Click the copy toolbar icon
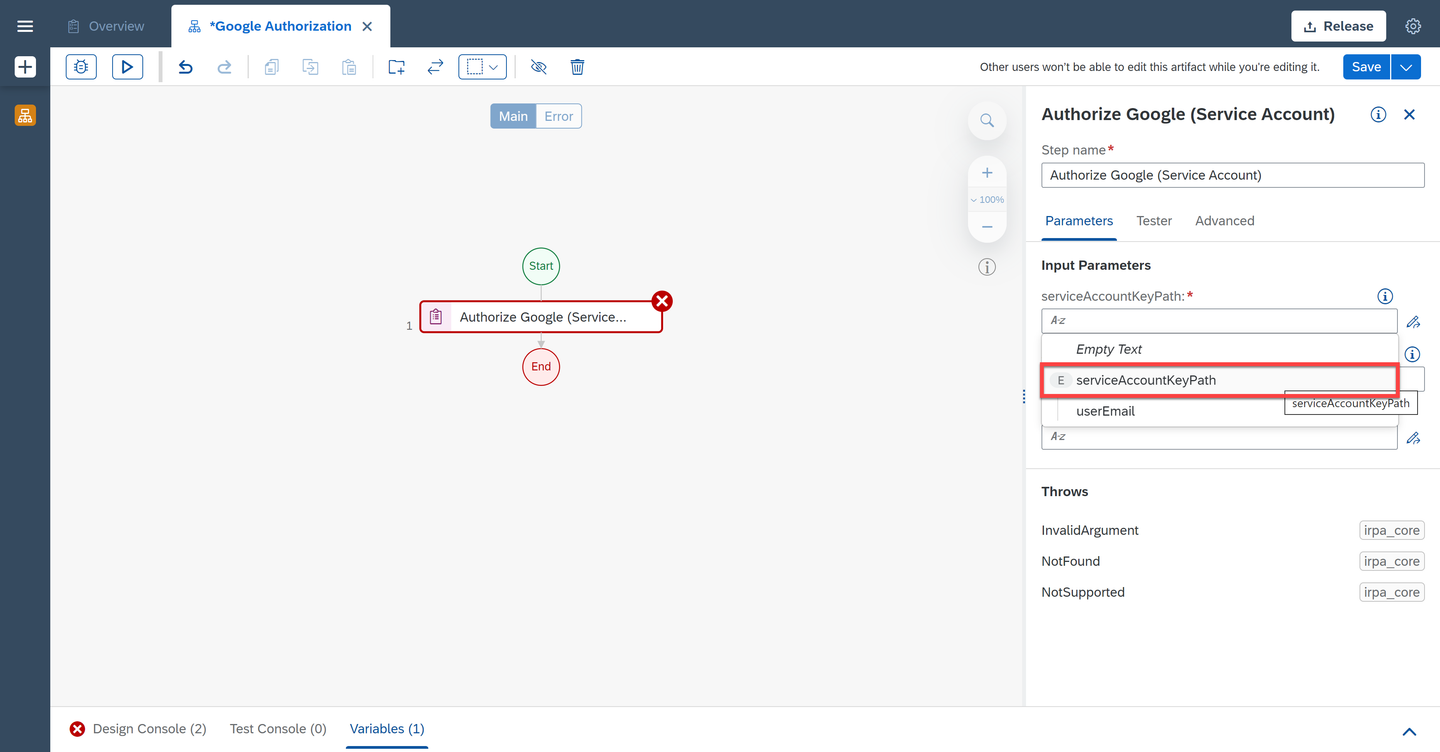The height and width of the screenshot is (752, 1440). tap(272, 67)
